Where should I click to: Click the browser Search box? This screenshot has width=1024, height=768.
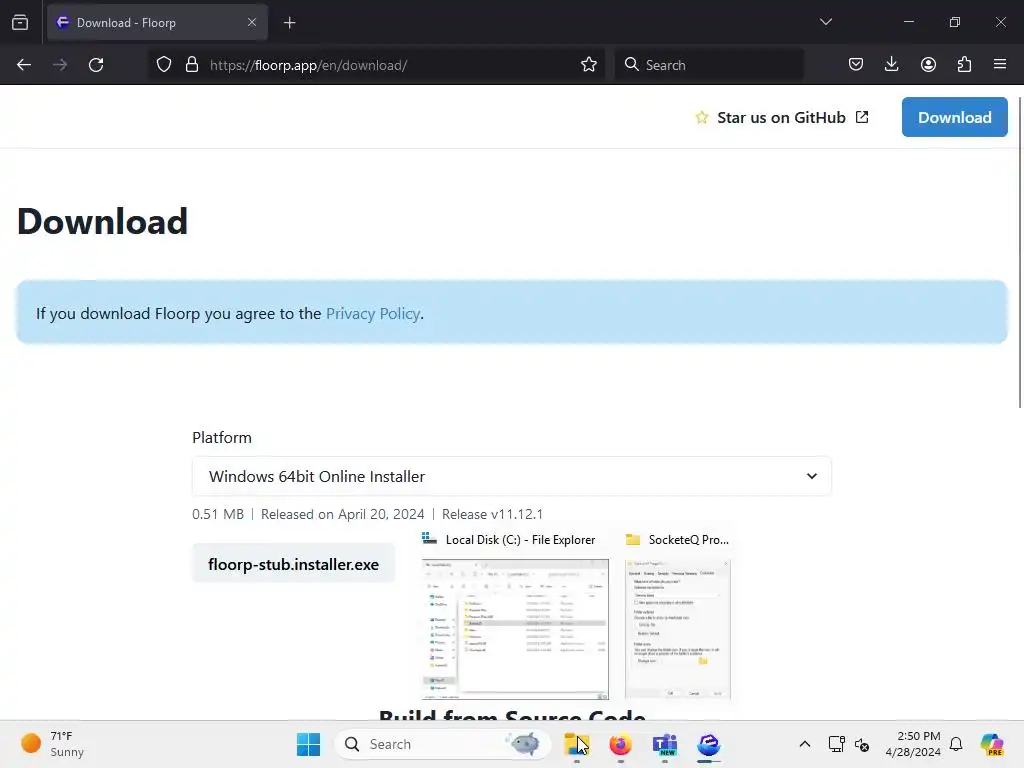point(709,65)
